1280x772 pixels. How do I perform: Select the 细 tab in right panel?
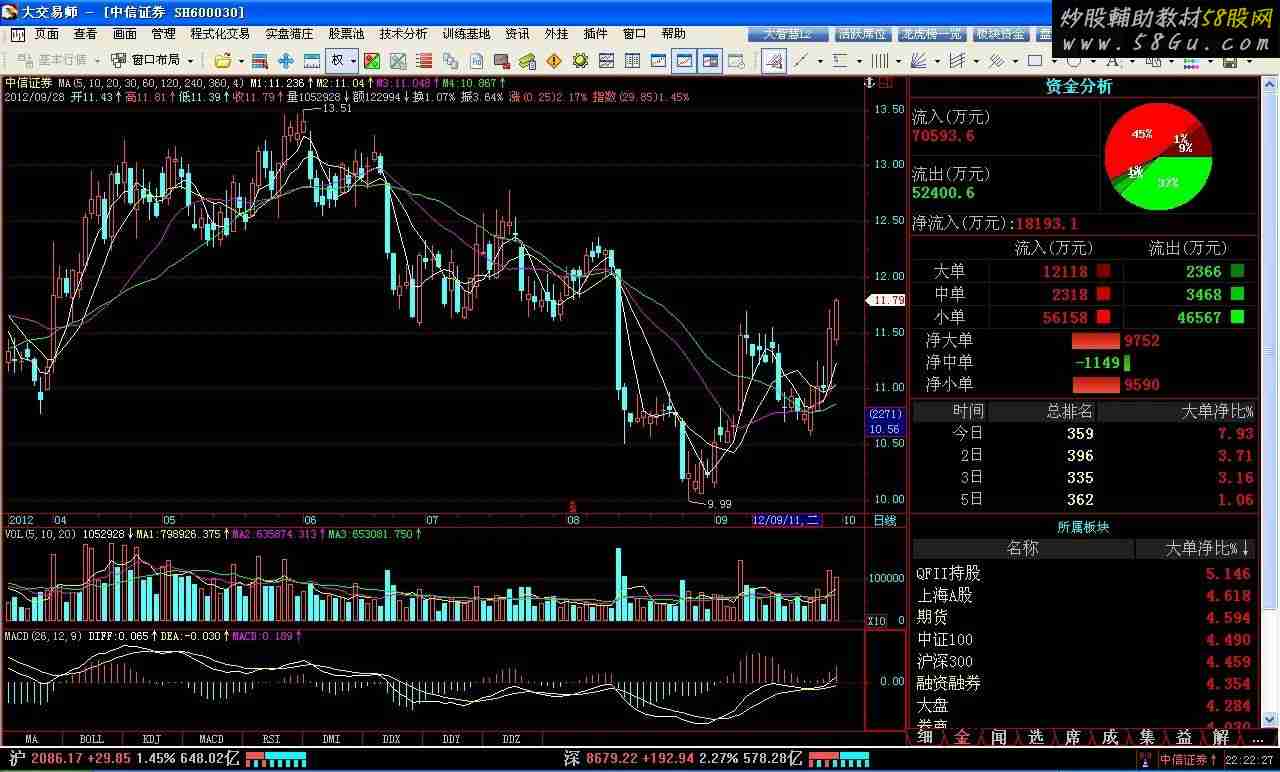pos(926,737)
